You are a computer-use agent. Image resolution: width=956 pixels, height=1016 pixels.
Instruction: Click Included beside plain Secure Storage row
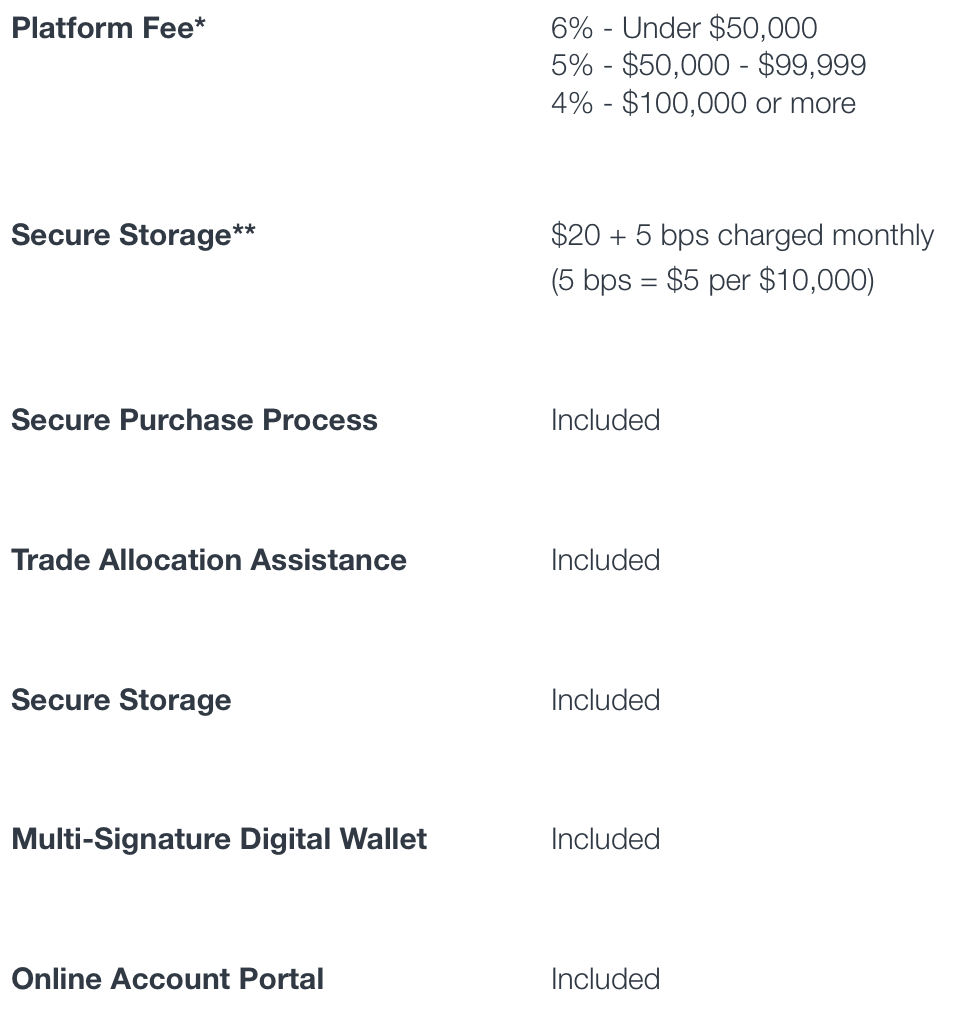pos(605,700)
